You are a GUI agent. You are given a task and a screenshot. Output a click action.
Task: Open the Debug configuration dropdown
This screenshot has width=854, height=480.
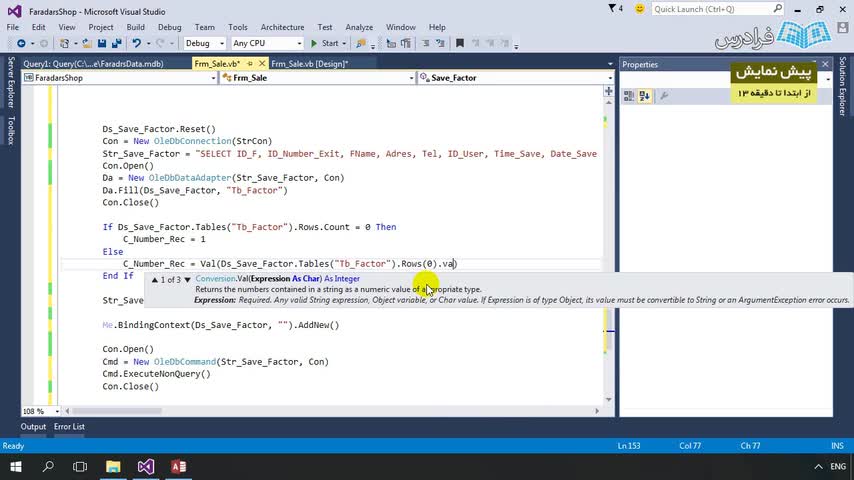205,43
